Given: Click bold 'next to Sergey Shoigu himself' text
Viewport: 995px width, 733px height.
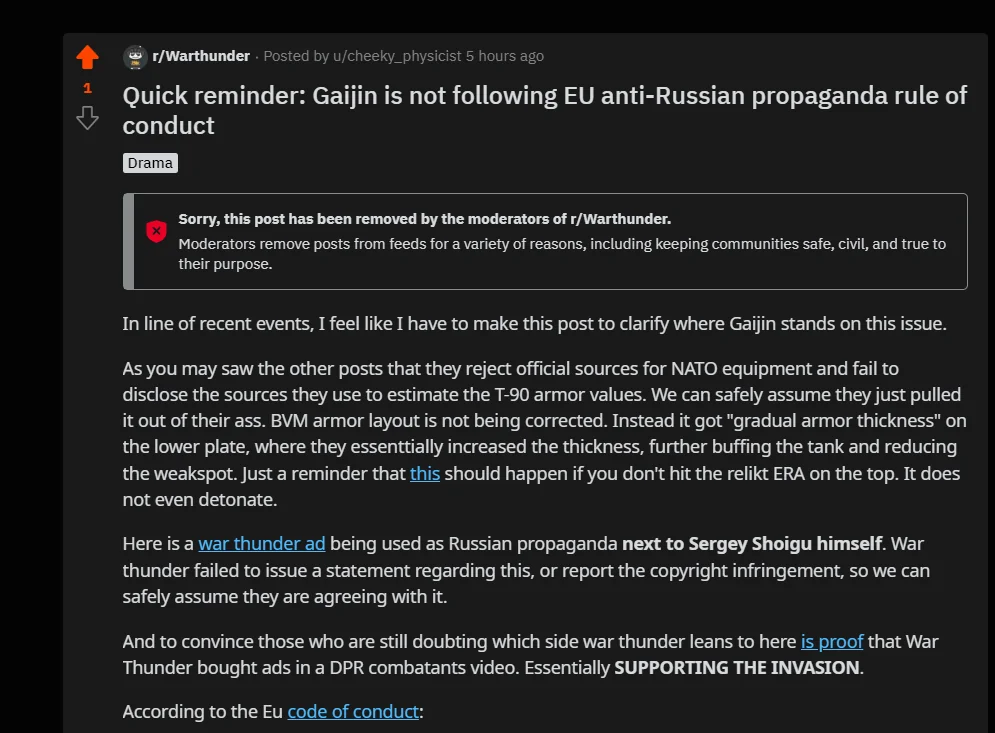Looking at the screenshot, I should pyautogui.click(x=752, y=544).
